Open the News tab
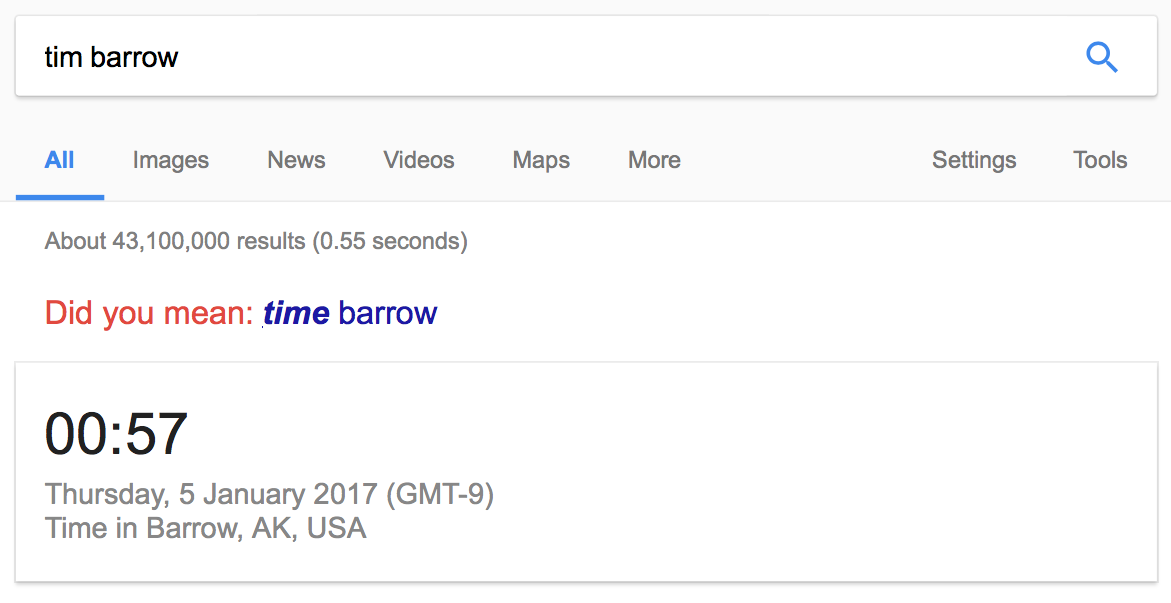Screen dimensions: 1171x603 [296, 160]
